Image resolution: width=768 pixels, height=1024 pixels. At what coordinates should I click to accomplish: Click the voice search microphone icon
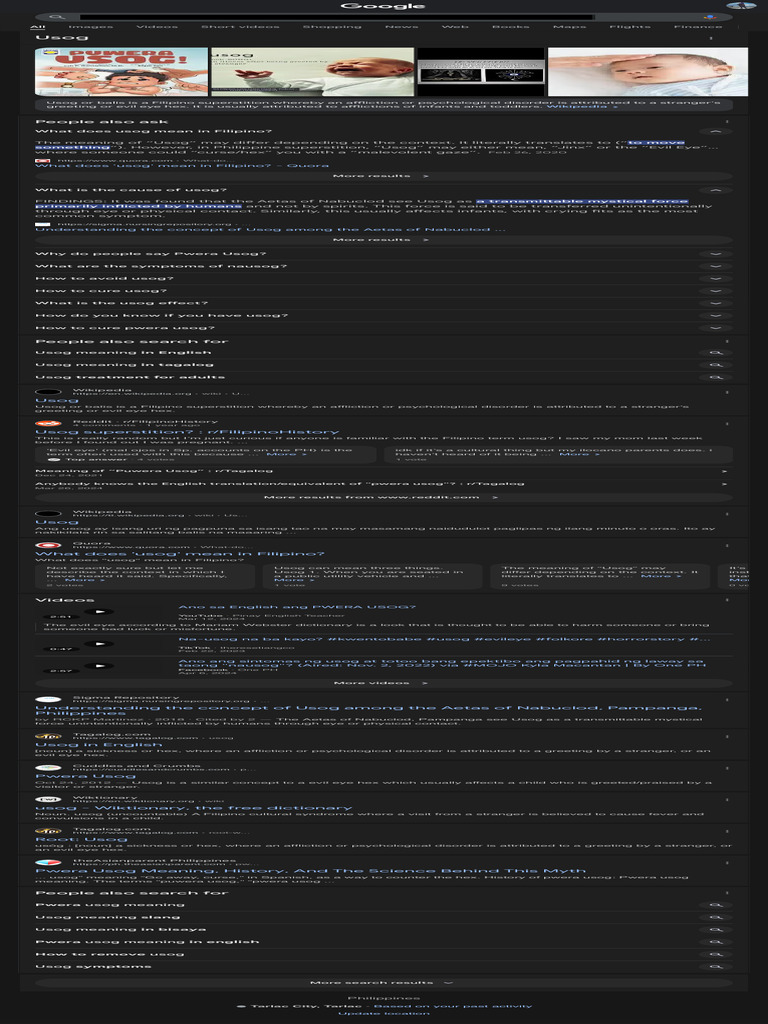pos(710,17)
